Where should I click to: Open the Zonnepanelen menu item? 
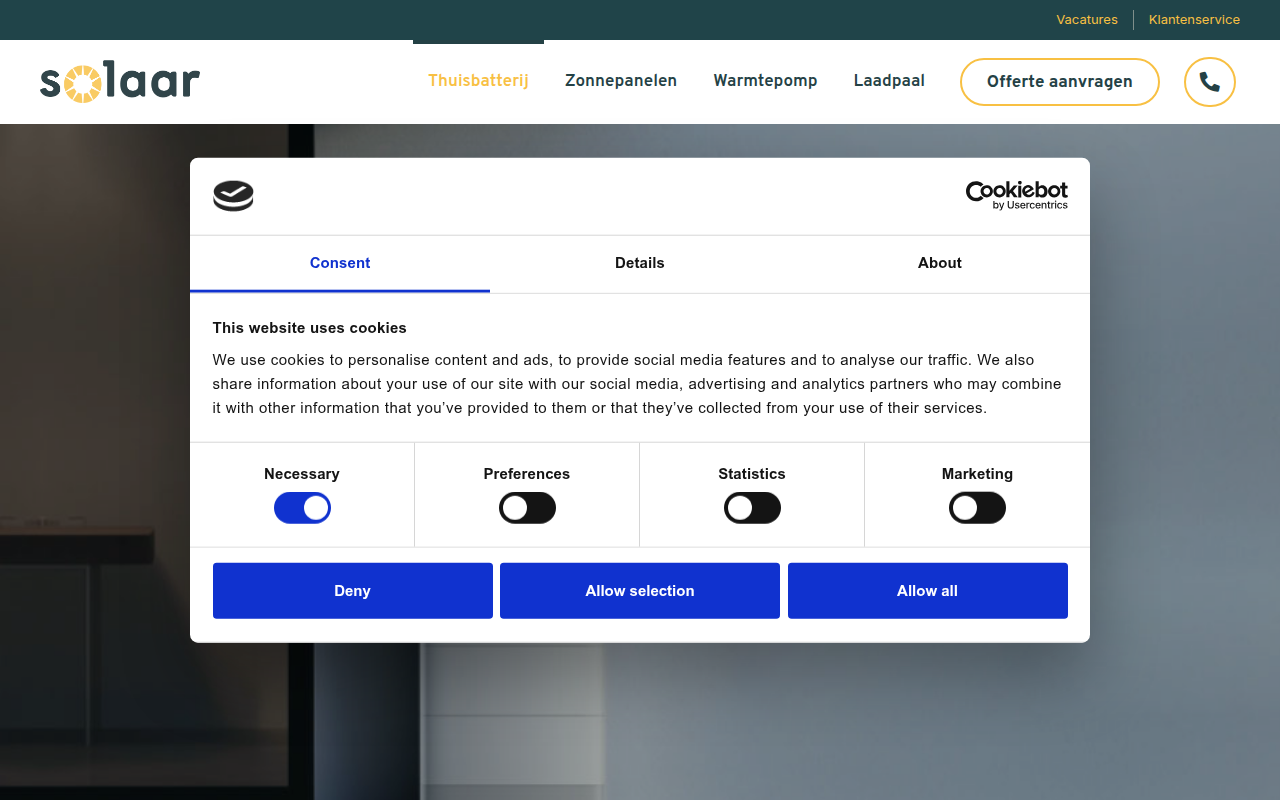[x=621, y=81]
